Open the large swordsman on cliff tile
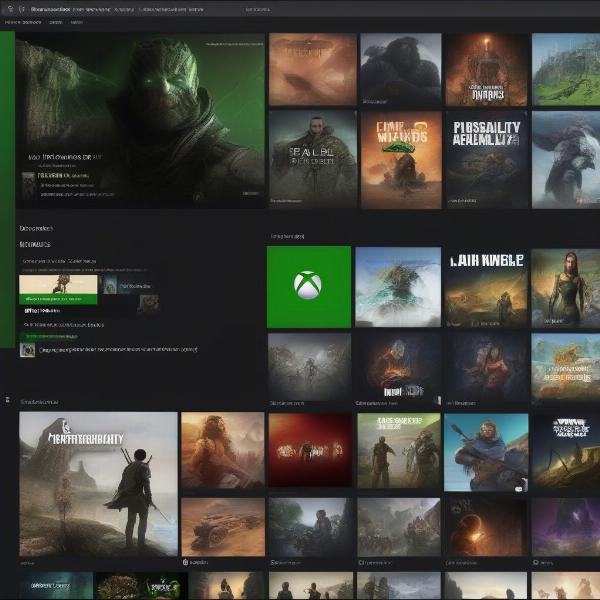 (98, 484)
